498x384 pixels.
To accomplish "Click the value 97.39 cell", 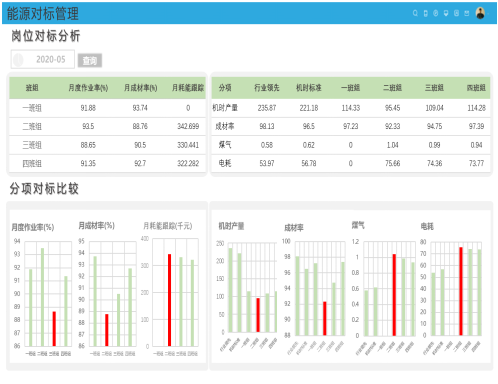I will coord(476,126).
